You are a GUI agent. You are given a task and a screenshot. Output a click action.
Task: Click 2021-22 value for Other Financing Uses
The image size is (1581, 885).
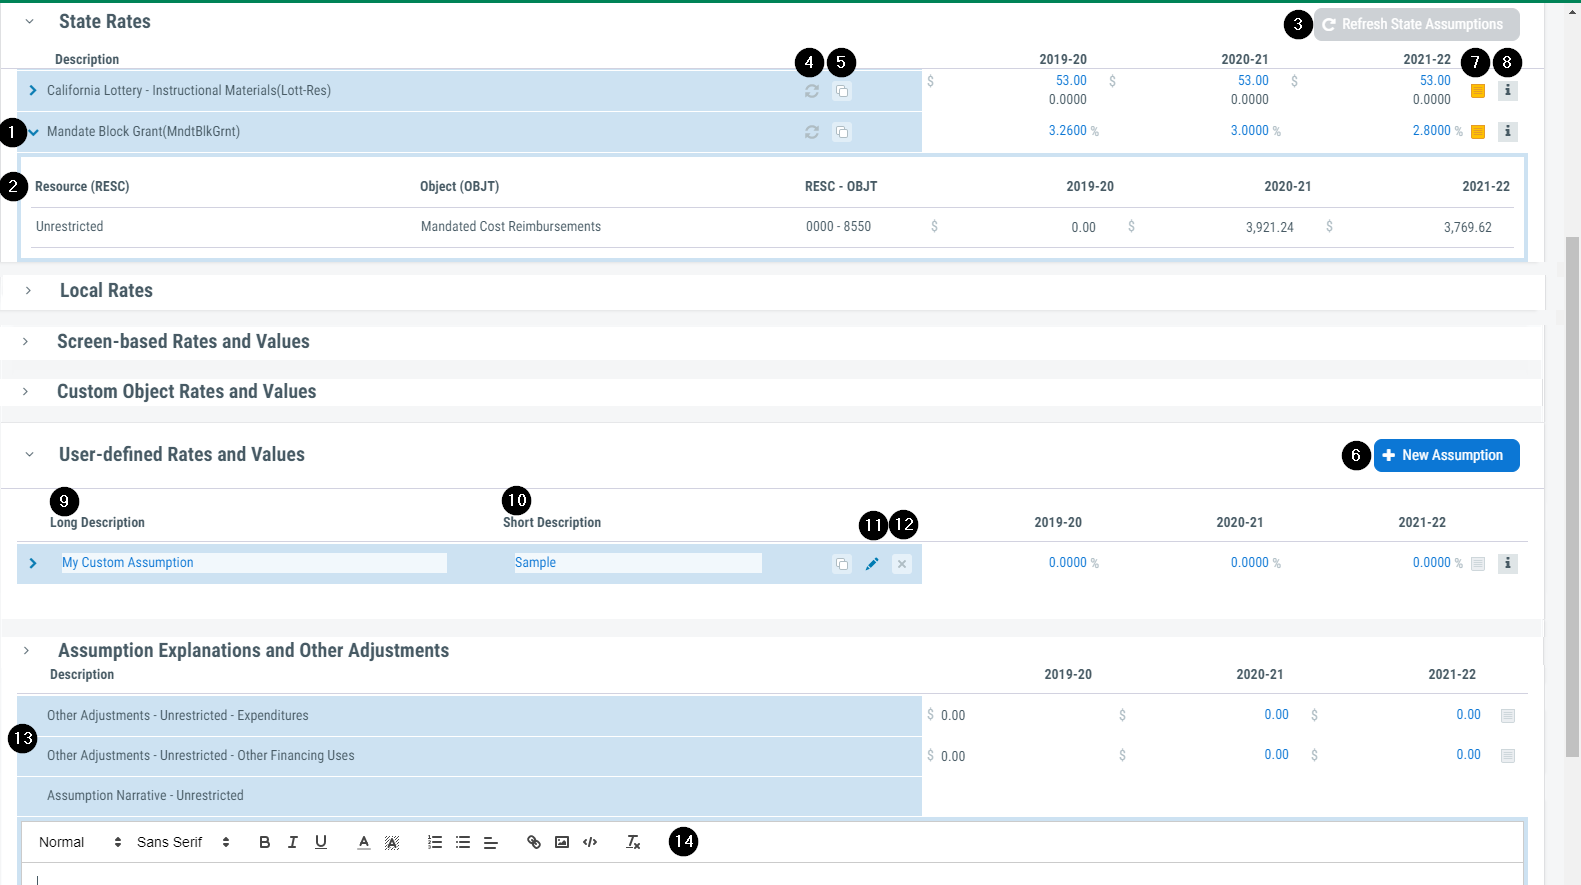tap(1468, 755)
